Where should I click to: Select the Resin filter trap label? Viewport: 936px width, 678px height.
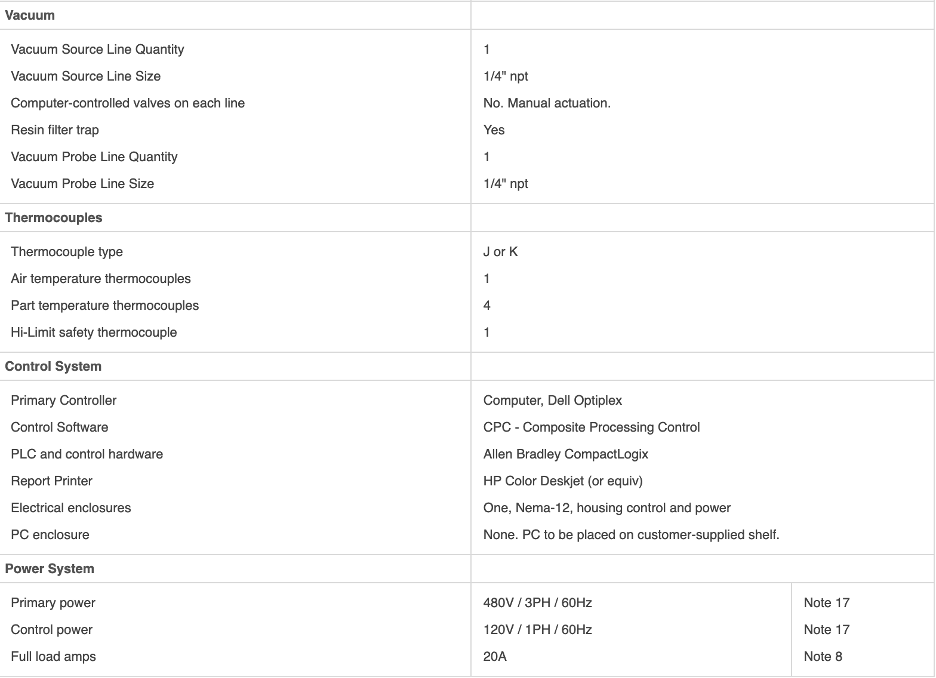55,129
